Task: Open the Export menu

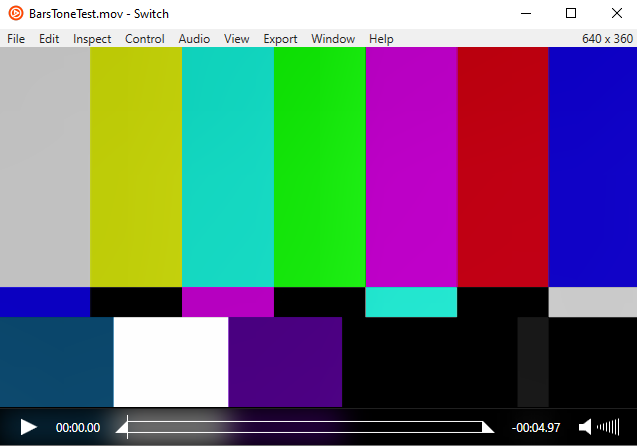Action: click(x=280, y=39)
